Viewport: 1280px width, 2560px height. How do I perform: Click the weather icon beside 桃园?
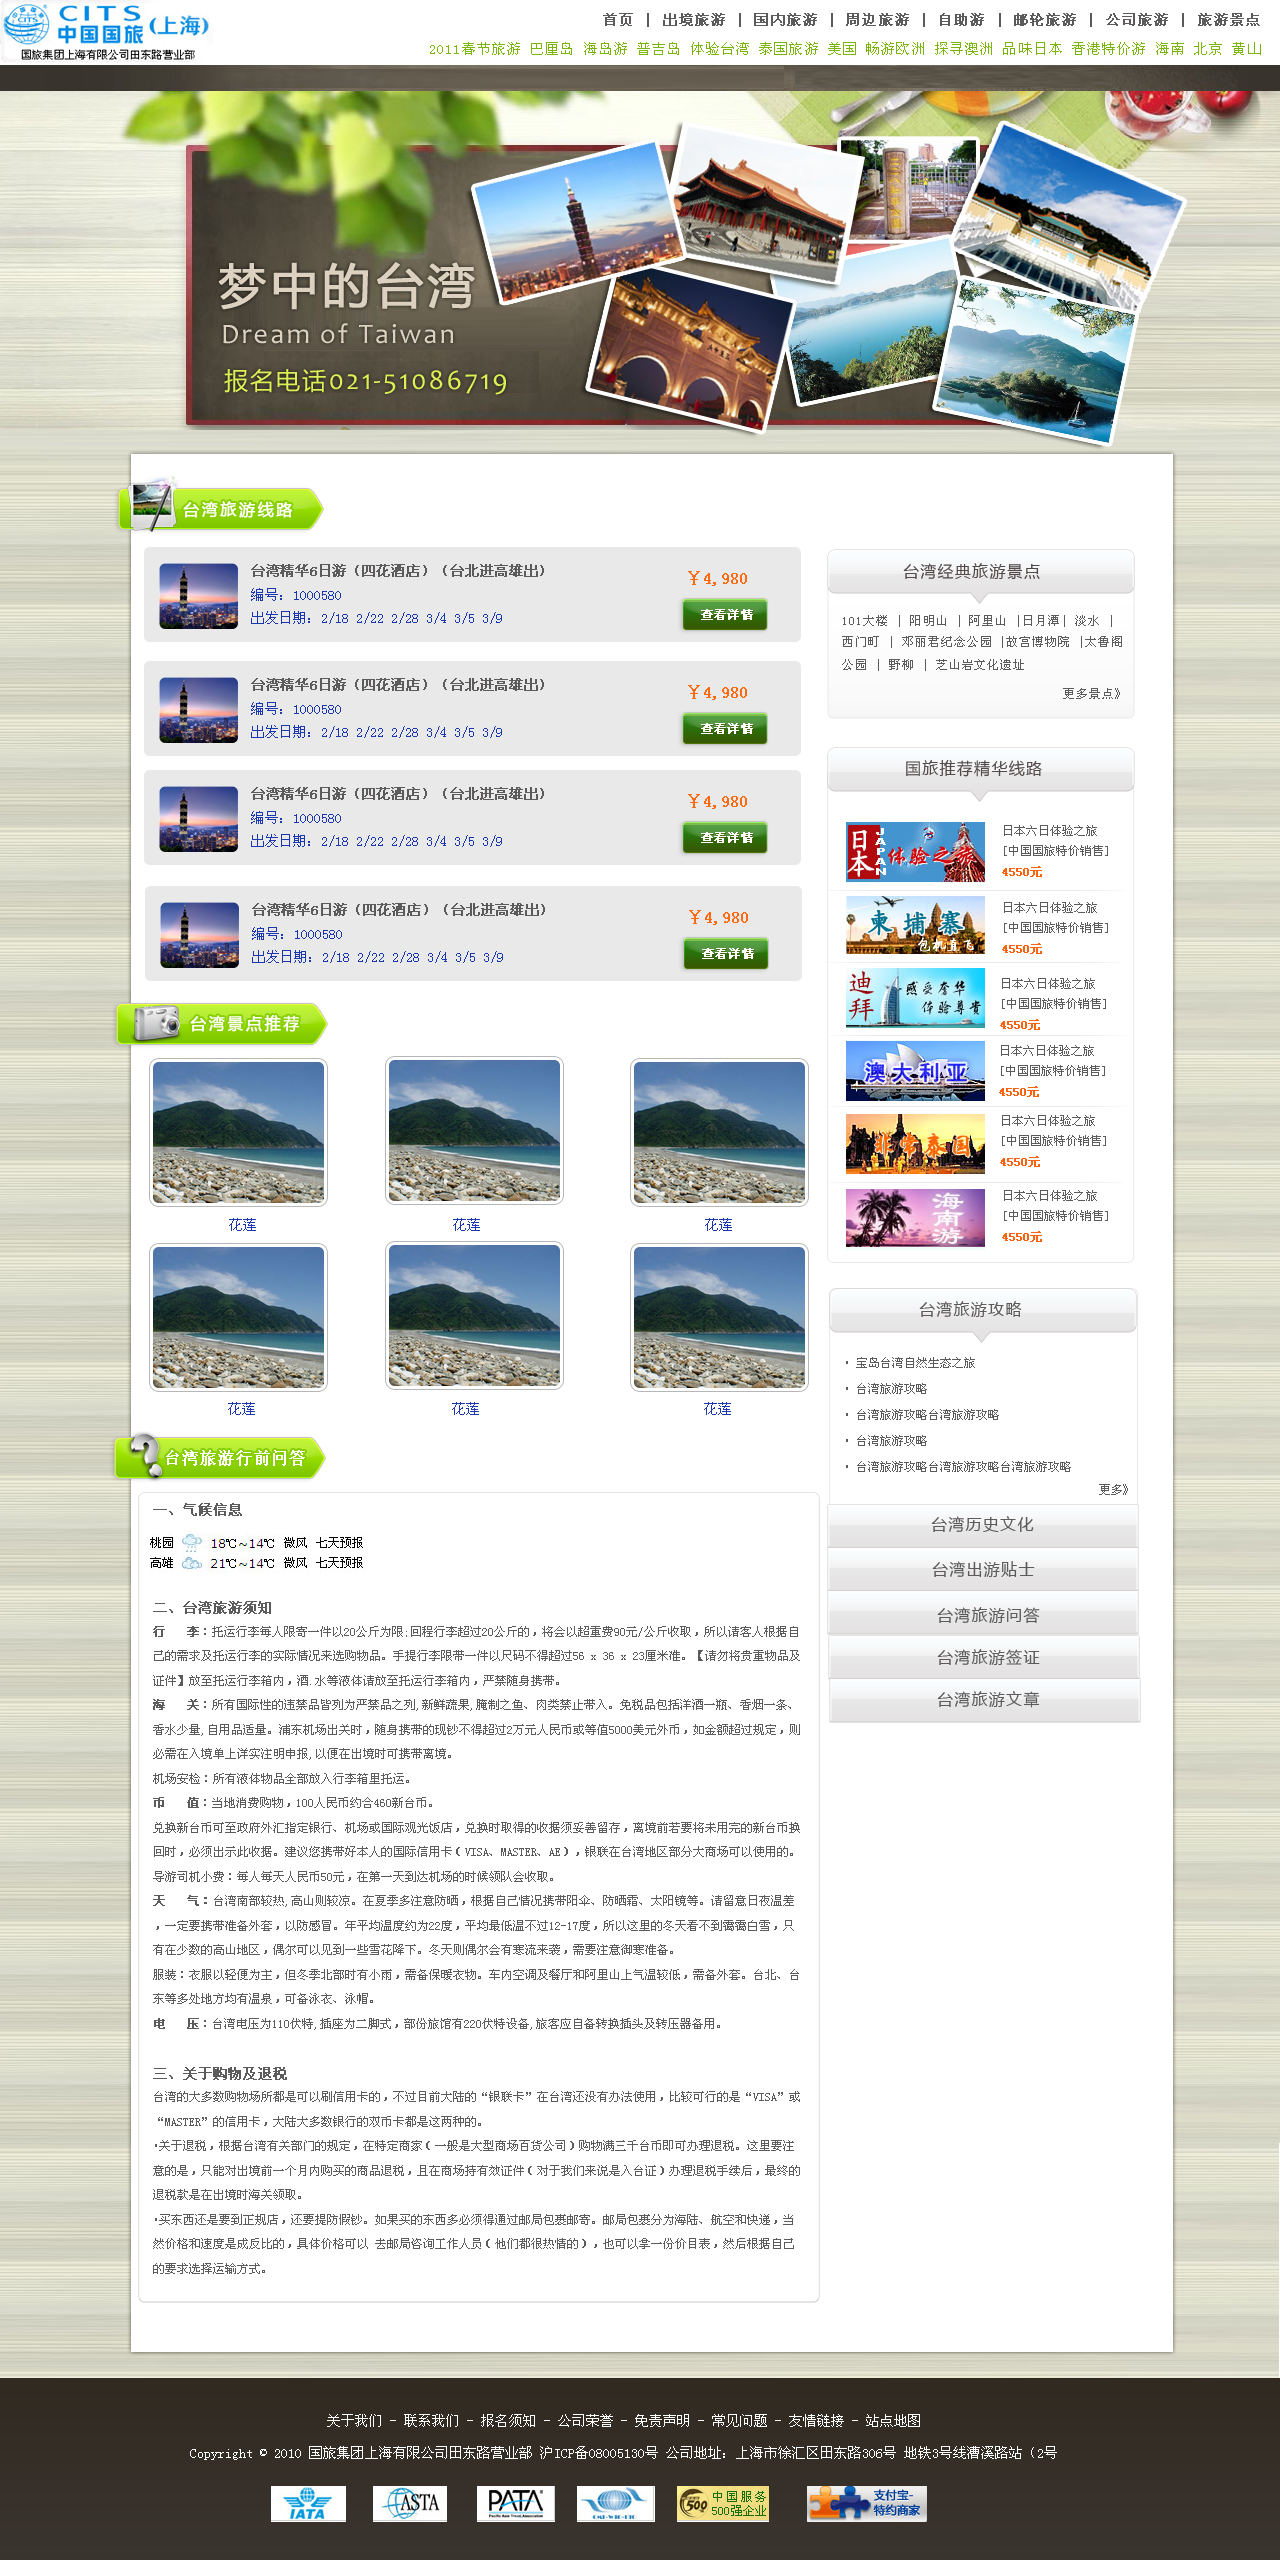coord(192,1543)
